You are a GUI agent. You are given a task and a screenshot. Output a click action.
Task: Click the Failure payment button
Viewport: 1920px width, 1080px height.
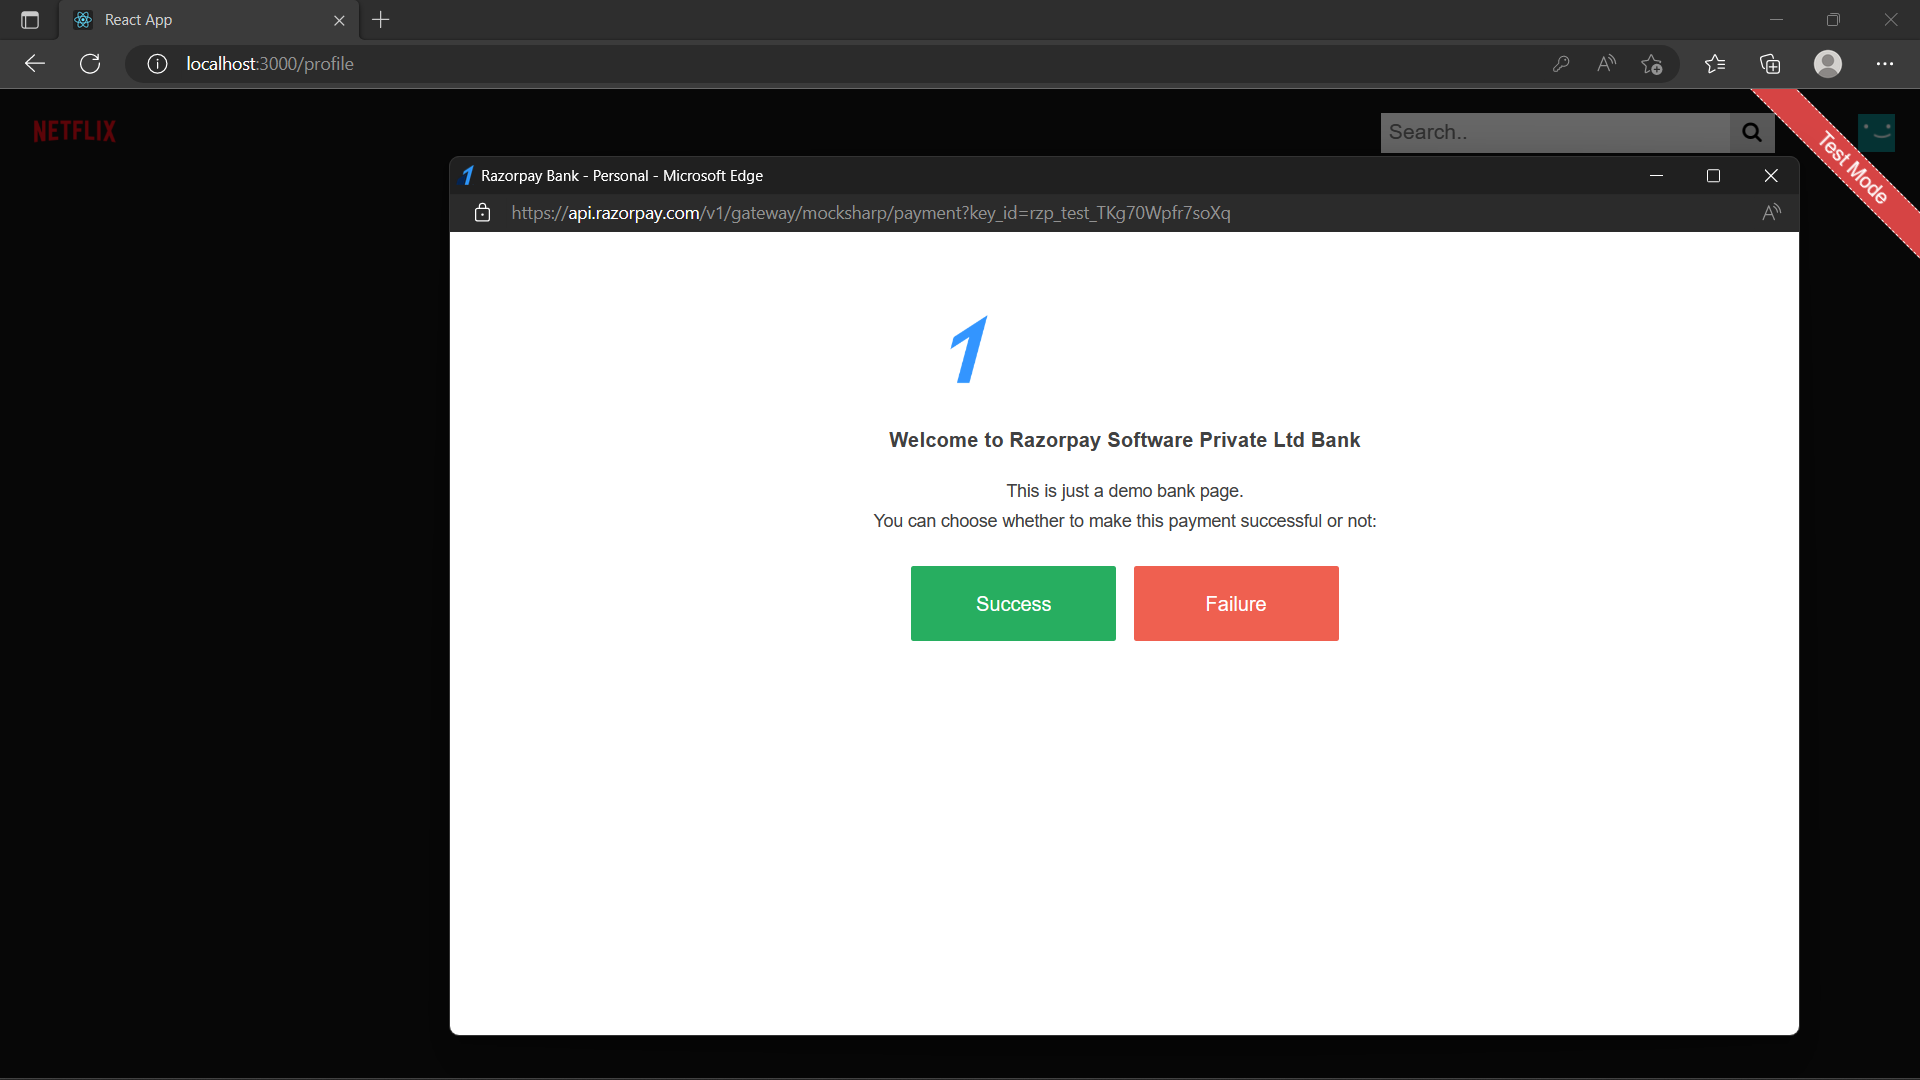1235,603
